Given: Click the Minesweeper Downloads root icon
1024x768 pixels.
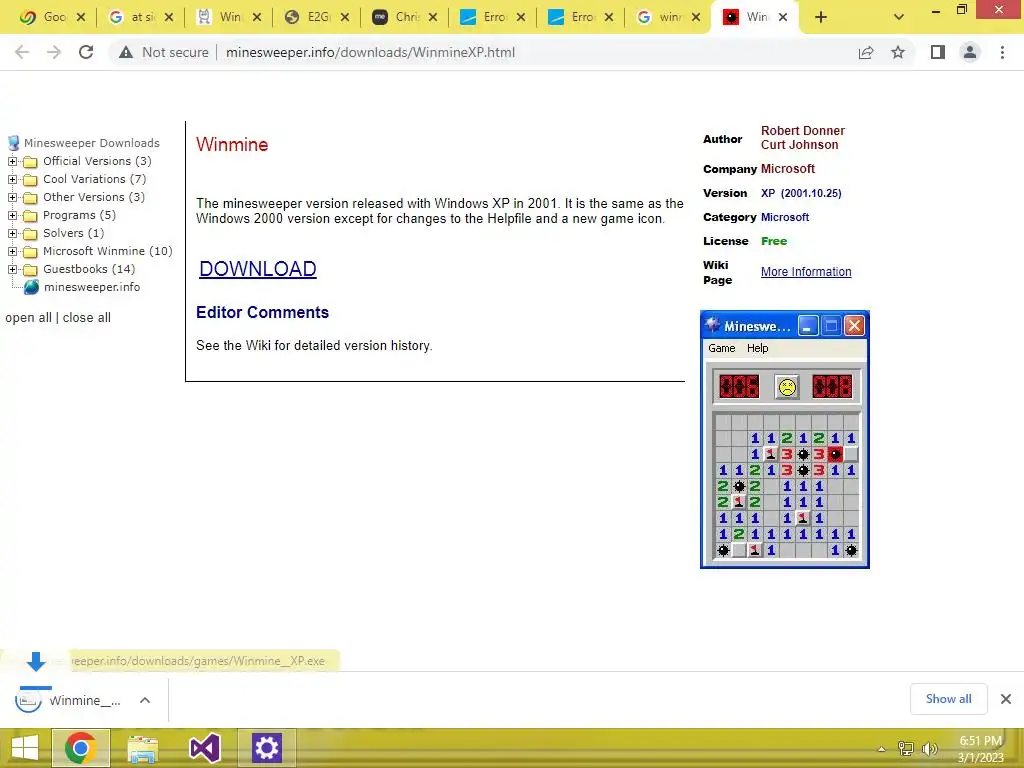Looking at the screenshot, I should tap(13, 143).
